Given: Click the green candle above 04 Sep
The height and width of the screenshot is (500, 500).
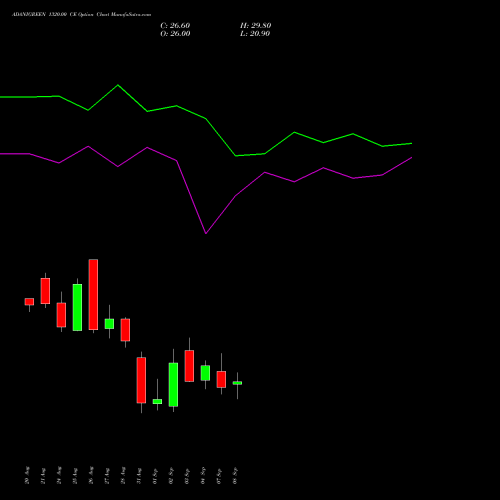Looking at the screenshot, I should [205, 373].
